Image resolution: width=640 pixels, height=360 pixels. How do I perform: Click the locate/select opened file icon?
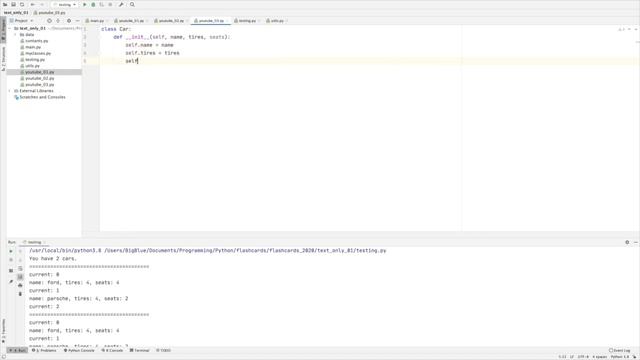pyautogui.click(x=49, y=20)
